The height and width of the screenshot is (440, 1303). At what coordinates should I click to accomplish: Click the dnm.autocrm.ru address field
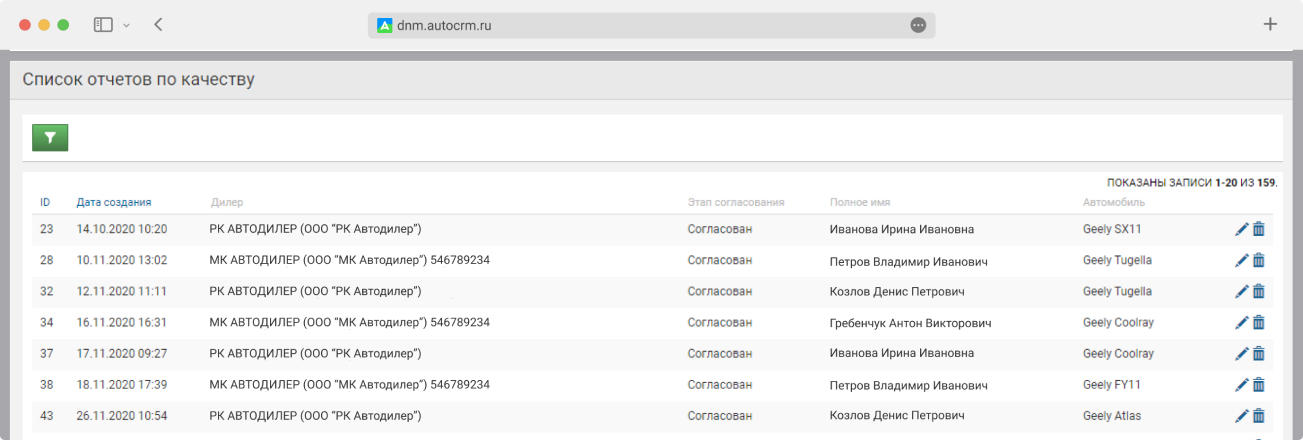640,25
